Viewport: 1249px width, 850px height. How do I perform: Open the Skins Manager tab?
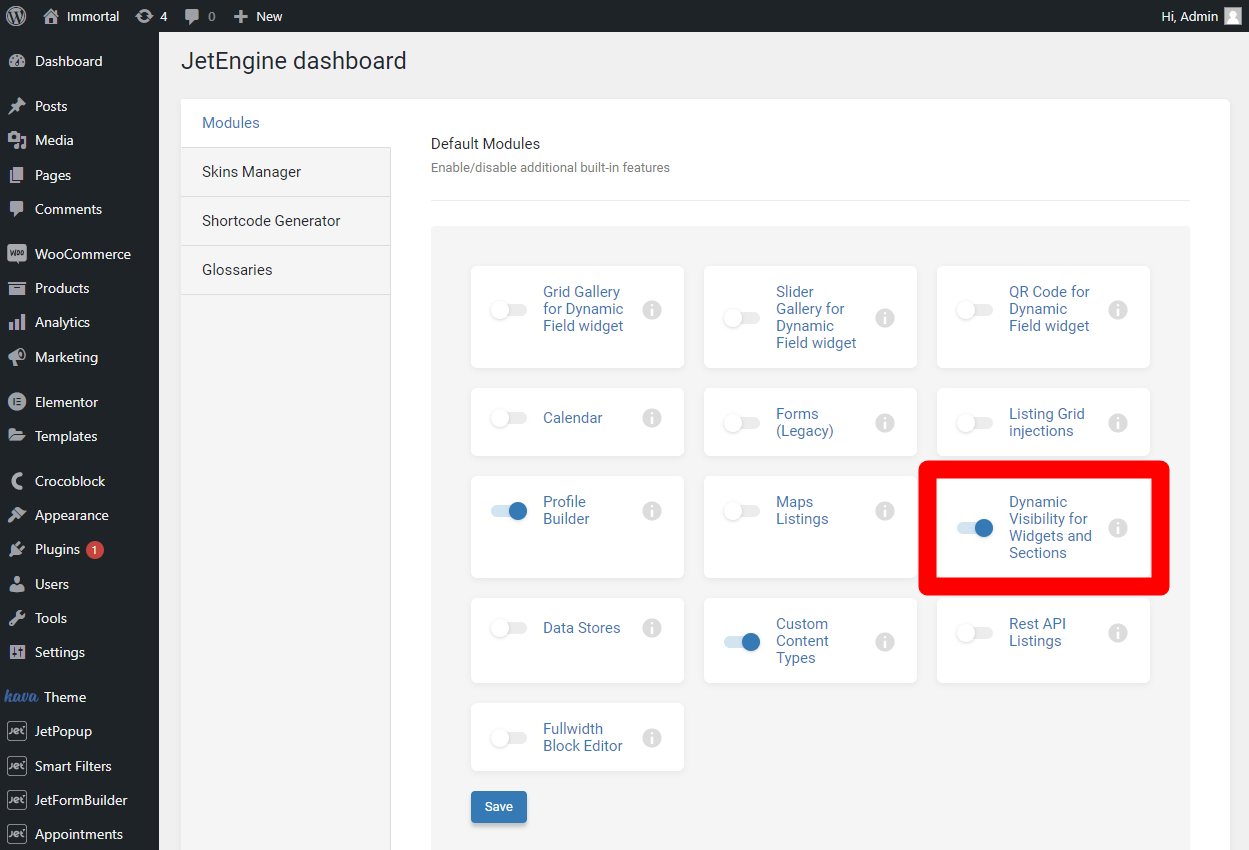pos(286,172)
